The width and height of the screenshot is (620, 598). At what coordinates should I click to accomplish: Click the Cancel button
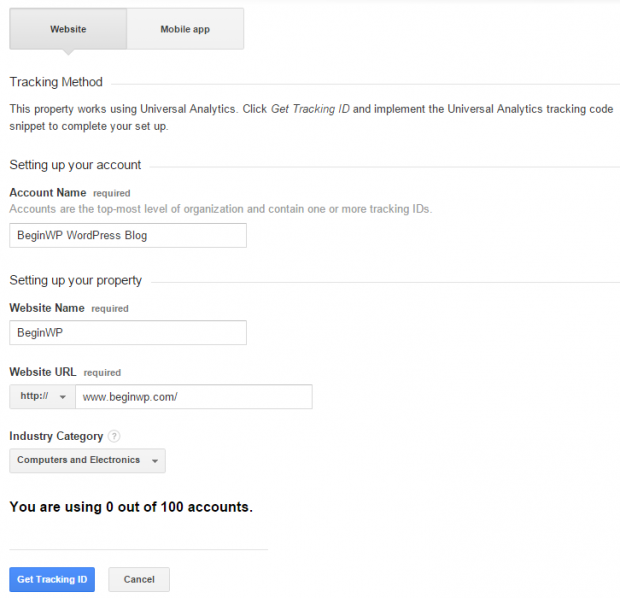pyautogui.click(x=139, y=580)
